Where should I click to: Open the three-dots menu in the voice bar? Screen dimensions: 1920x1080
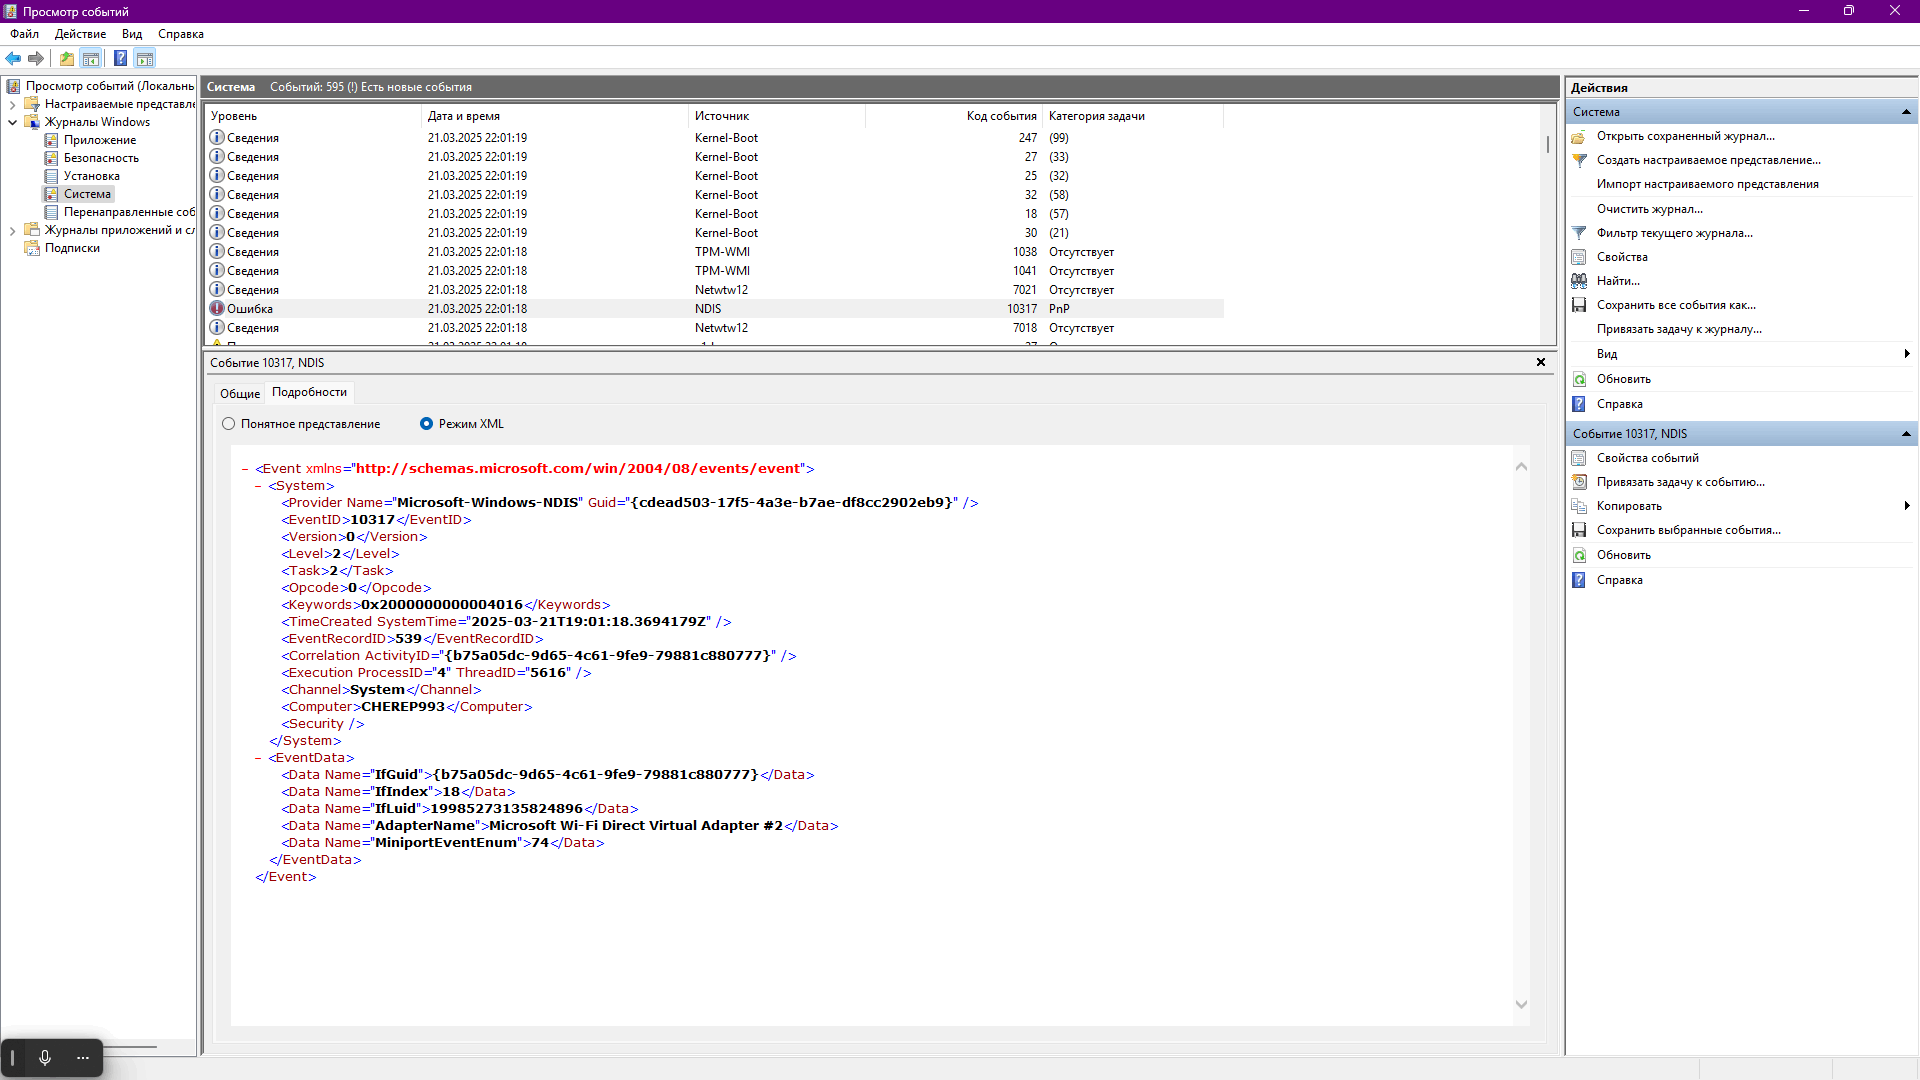point(83,1057)
